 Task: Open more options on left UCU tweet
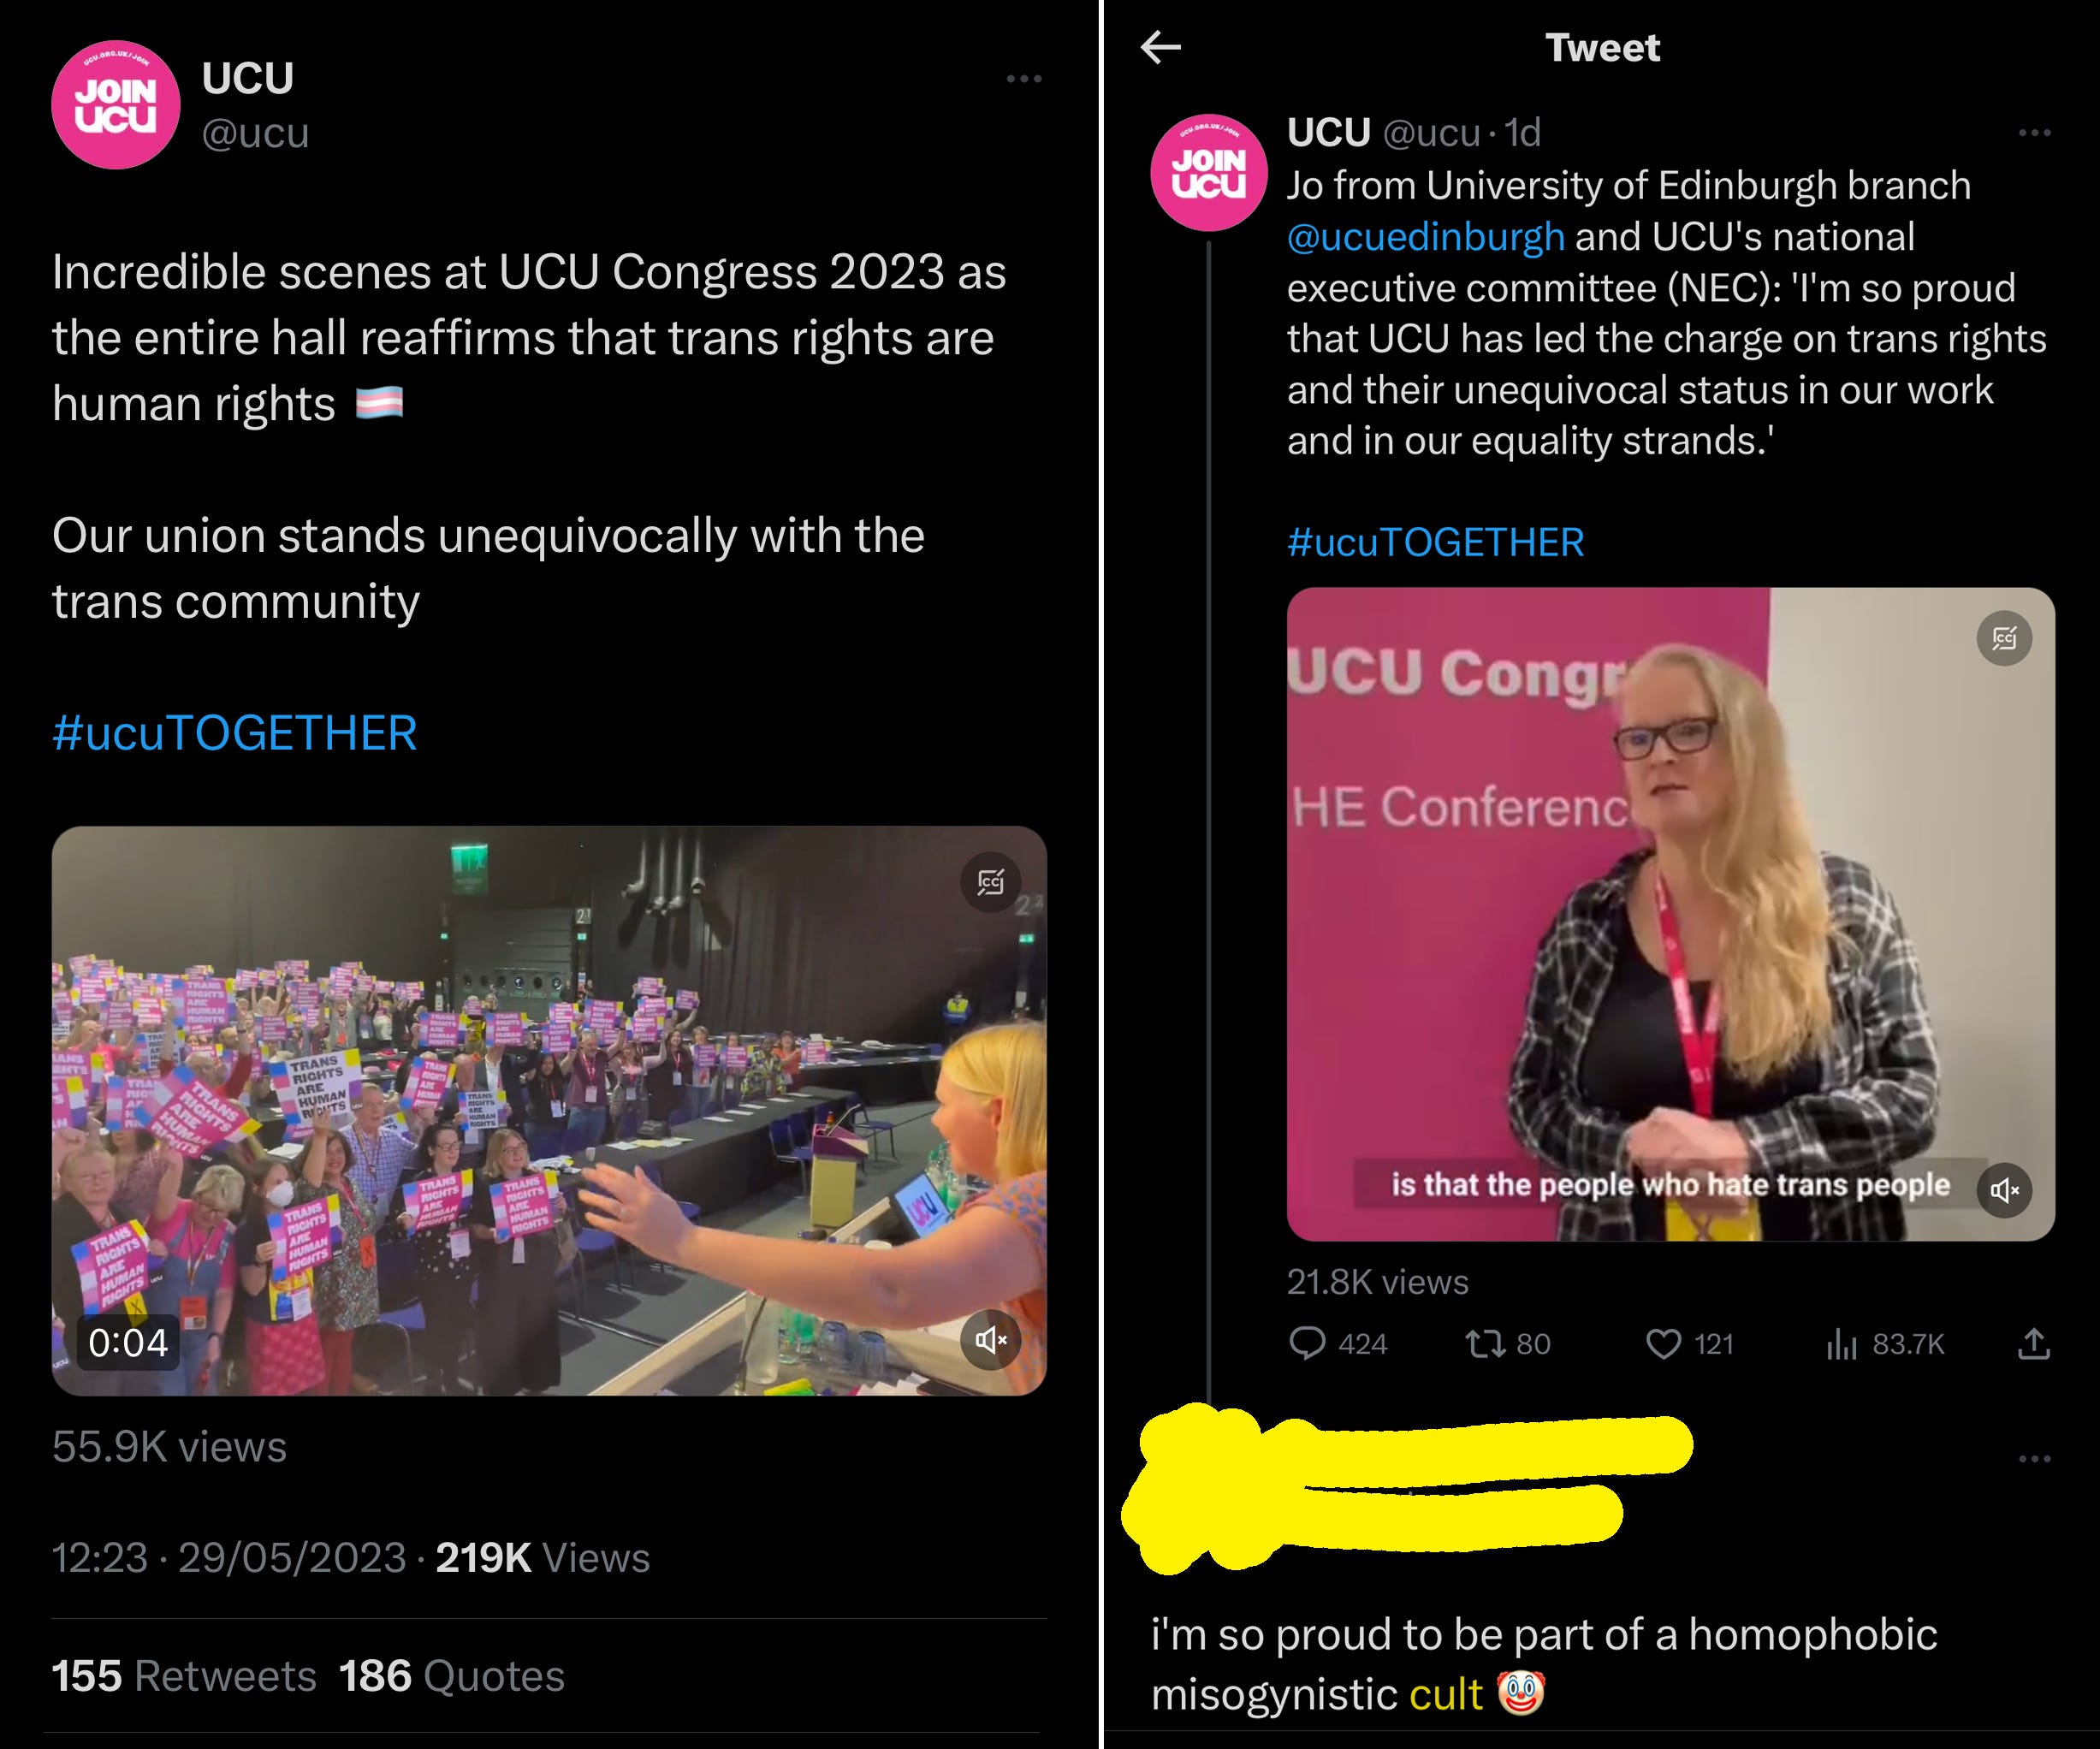tap(1024, 78)
